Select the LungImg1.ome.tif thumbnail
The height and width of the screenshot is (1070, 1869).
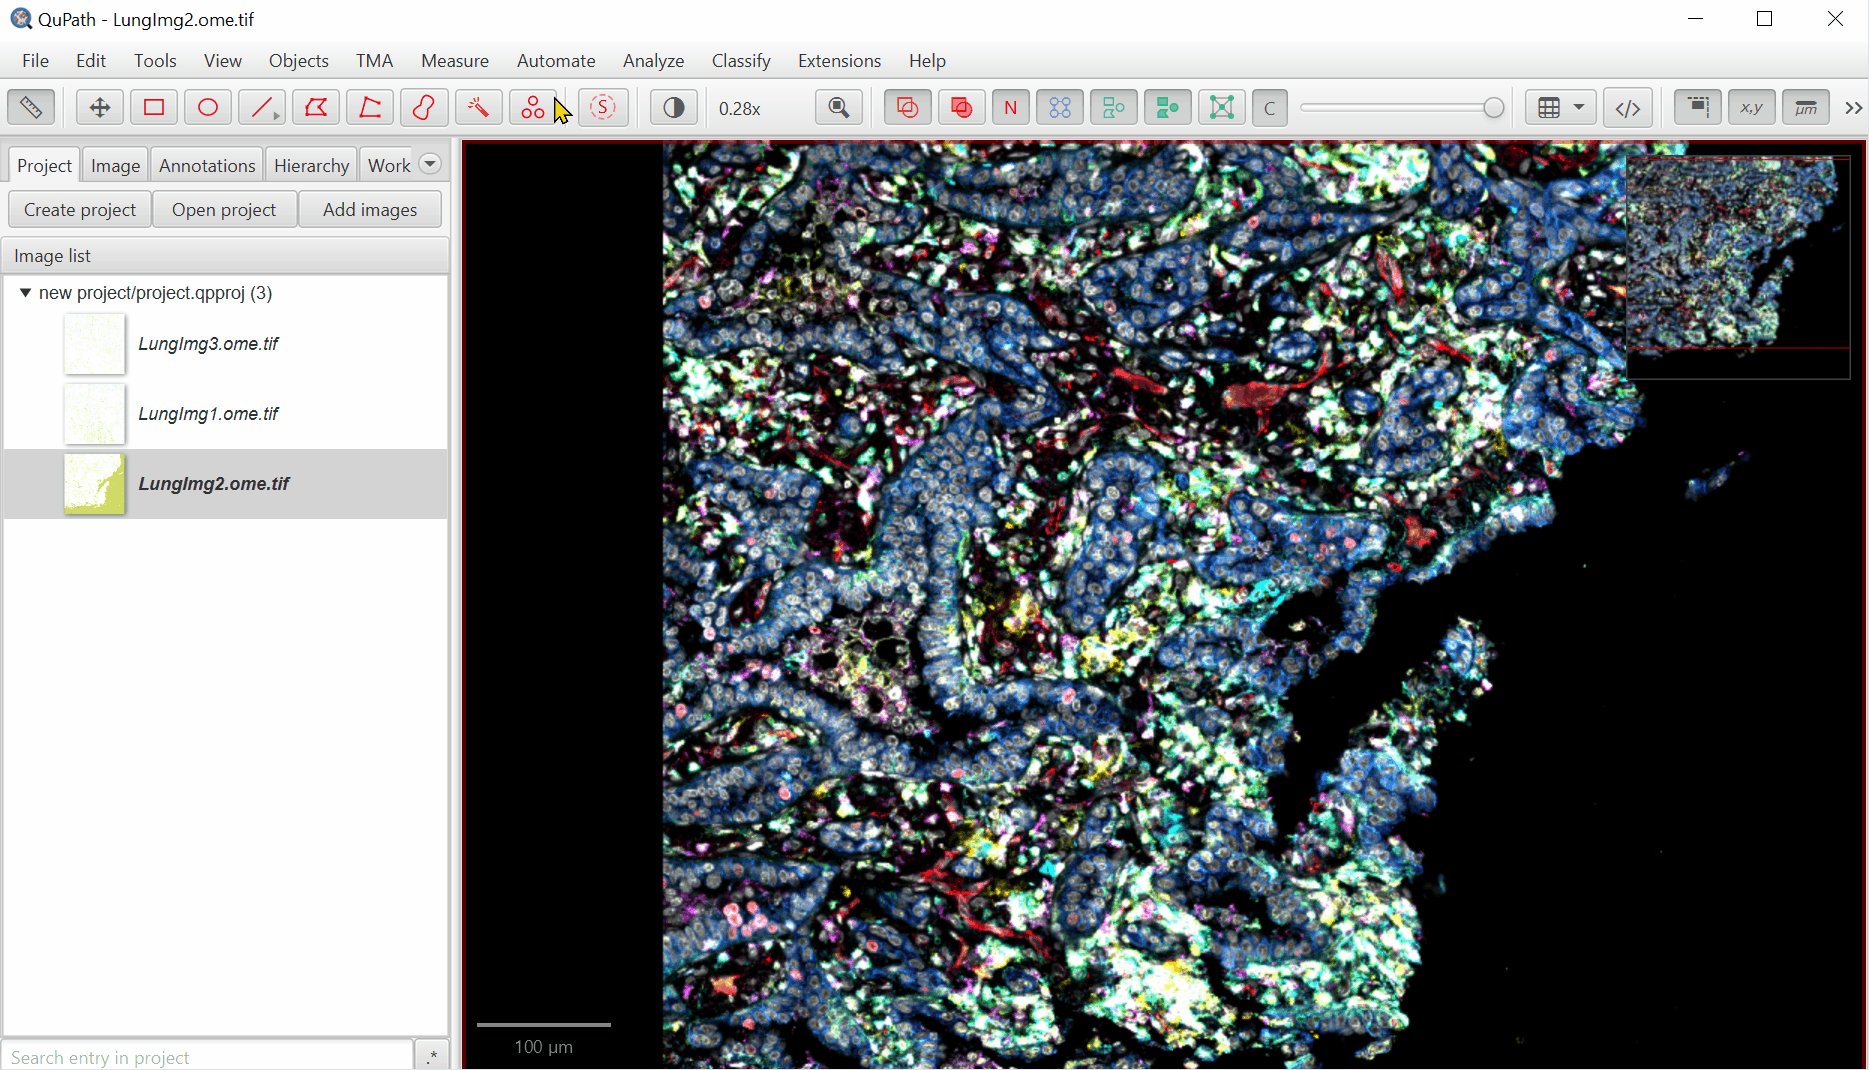(x=94, y=413)
